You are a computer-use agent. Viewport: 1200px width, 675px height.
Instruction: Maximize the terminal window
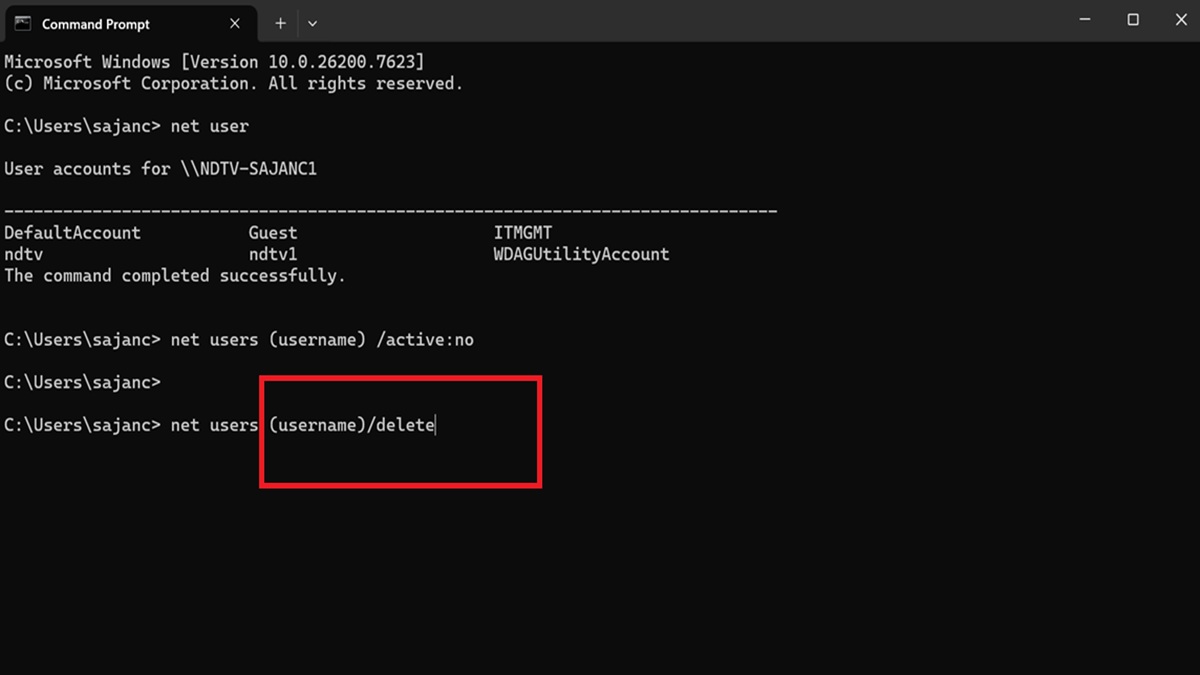point(1133,20)
